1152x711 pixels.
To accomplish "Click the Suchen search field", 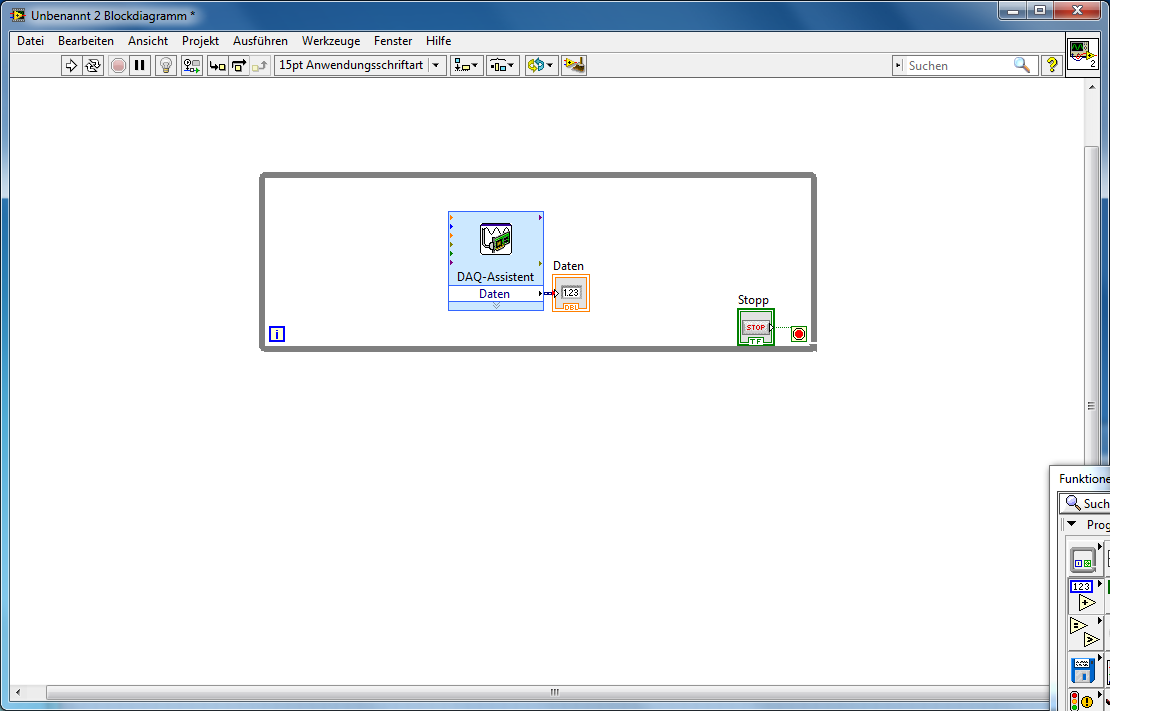I will (x=957, y=65).
